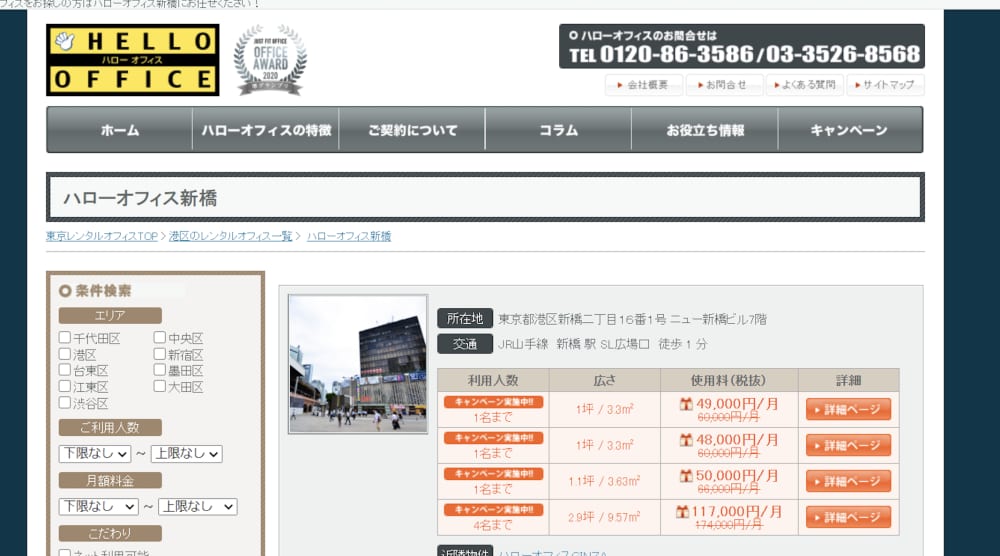Click the 所在地 label
This screenshot has width=1000, height=556.
465,319
